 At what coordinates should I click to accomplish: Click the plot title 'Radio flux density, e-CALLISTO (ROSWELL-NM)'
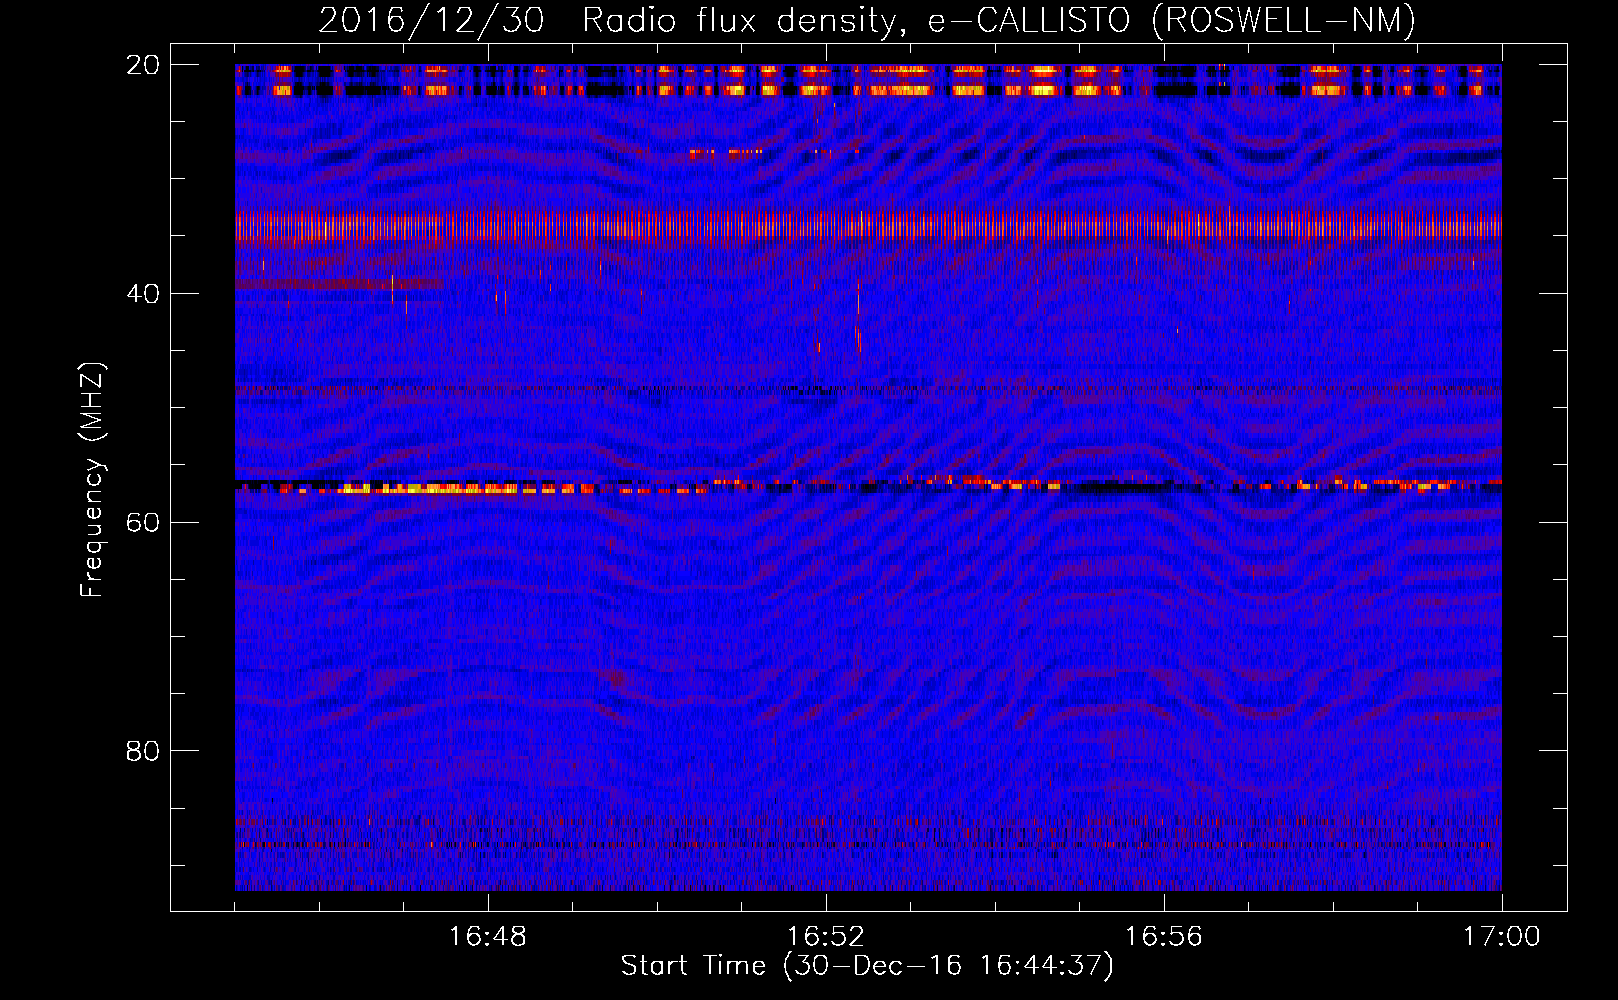click(x=998, y=20)
